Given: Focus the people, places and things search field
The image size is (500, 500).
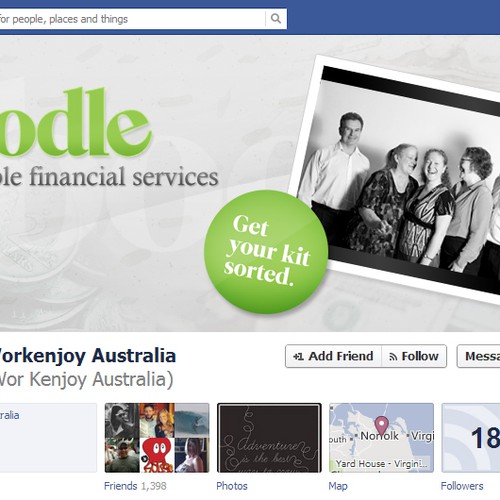Looking at the screenshot, I should tap(133, 19).
